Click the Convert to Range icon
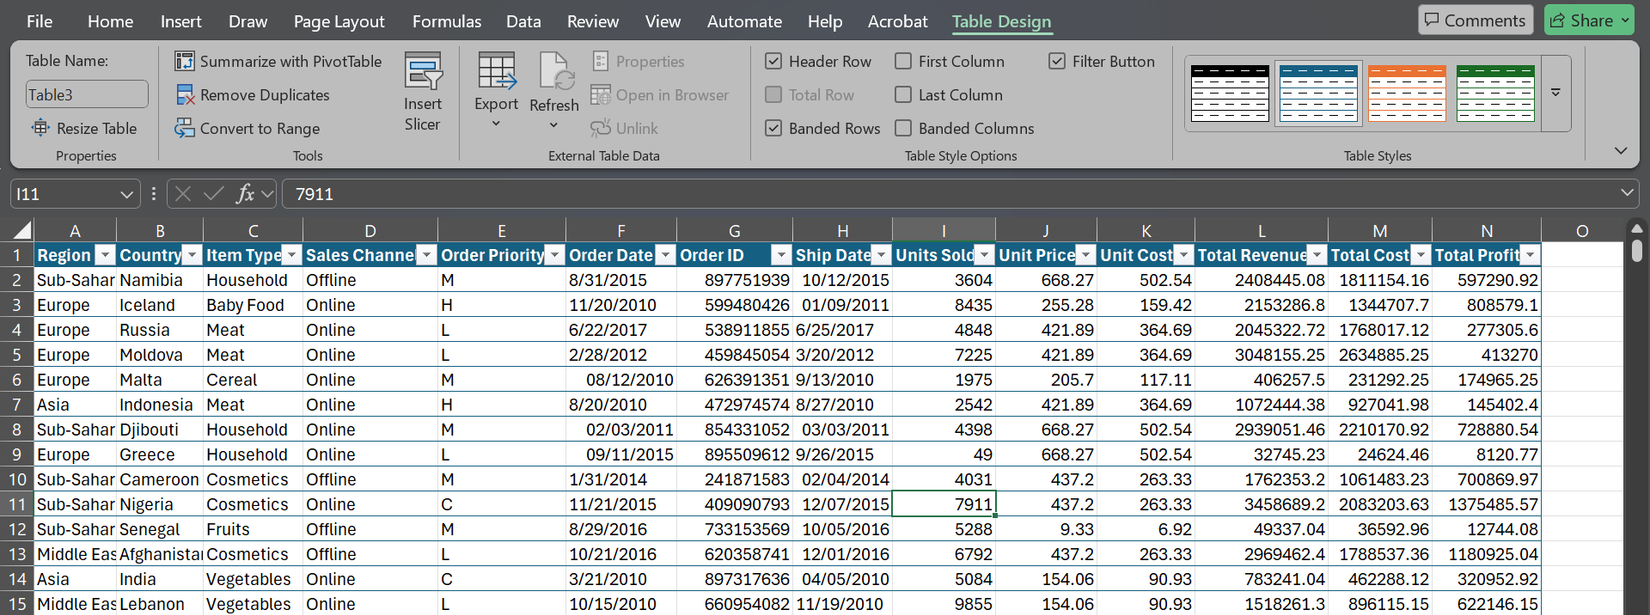Image resolution: width=1650 pixels, height=615 pixels. 184,128
